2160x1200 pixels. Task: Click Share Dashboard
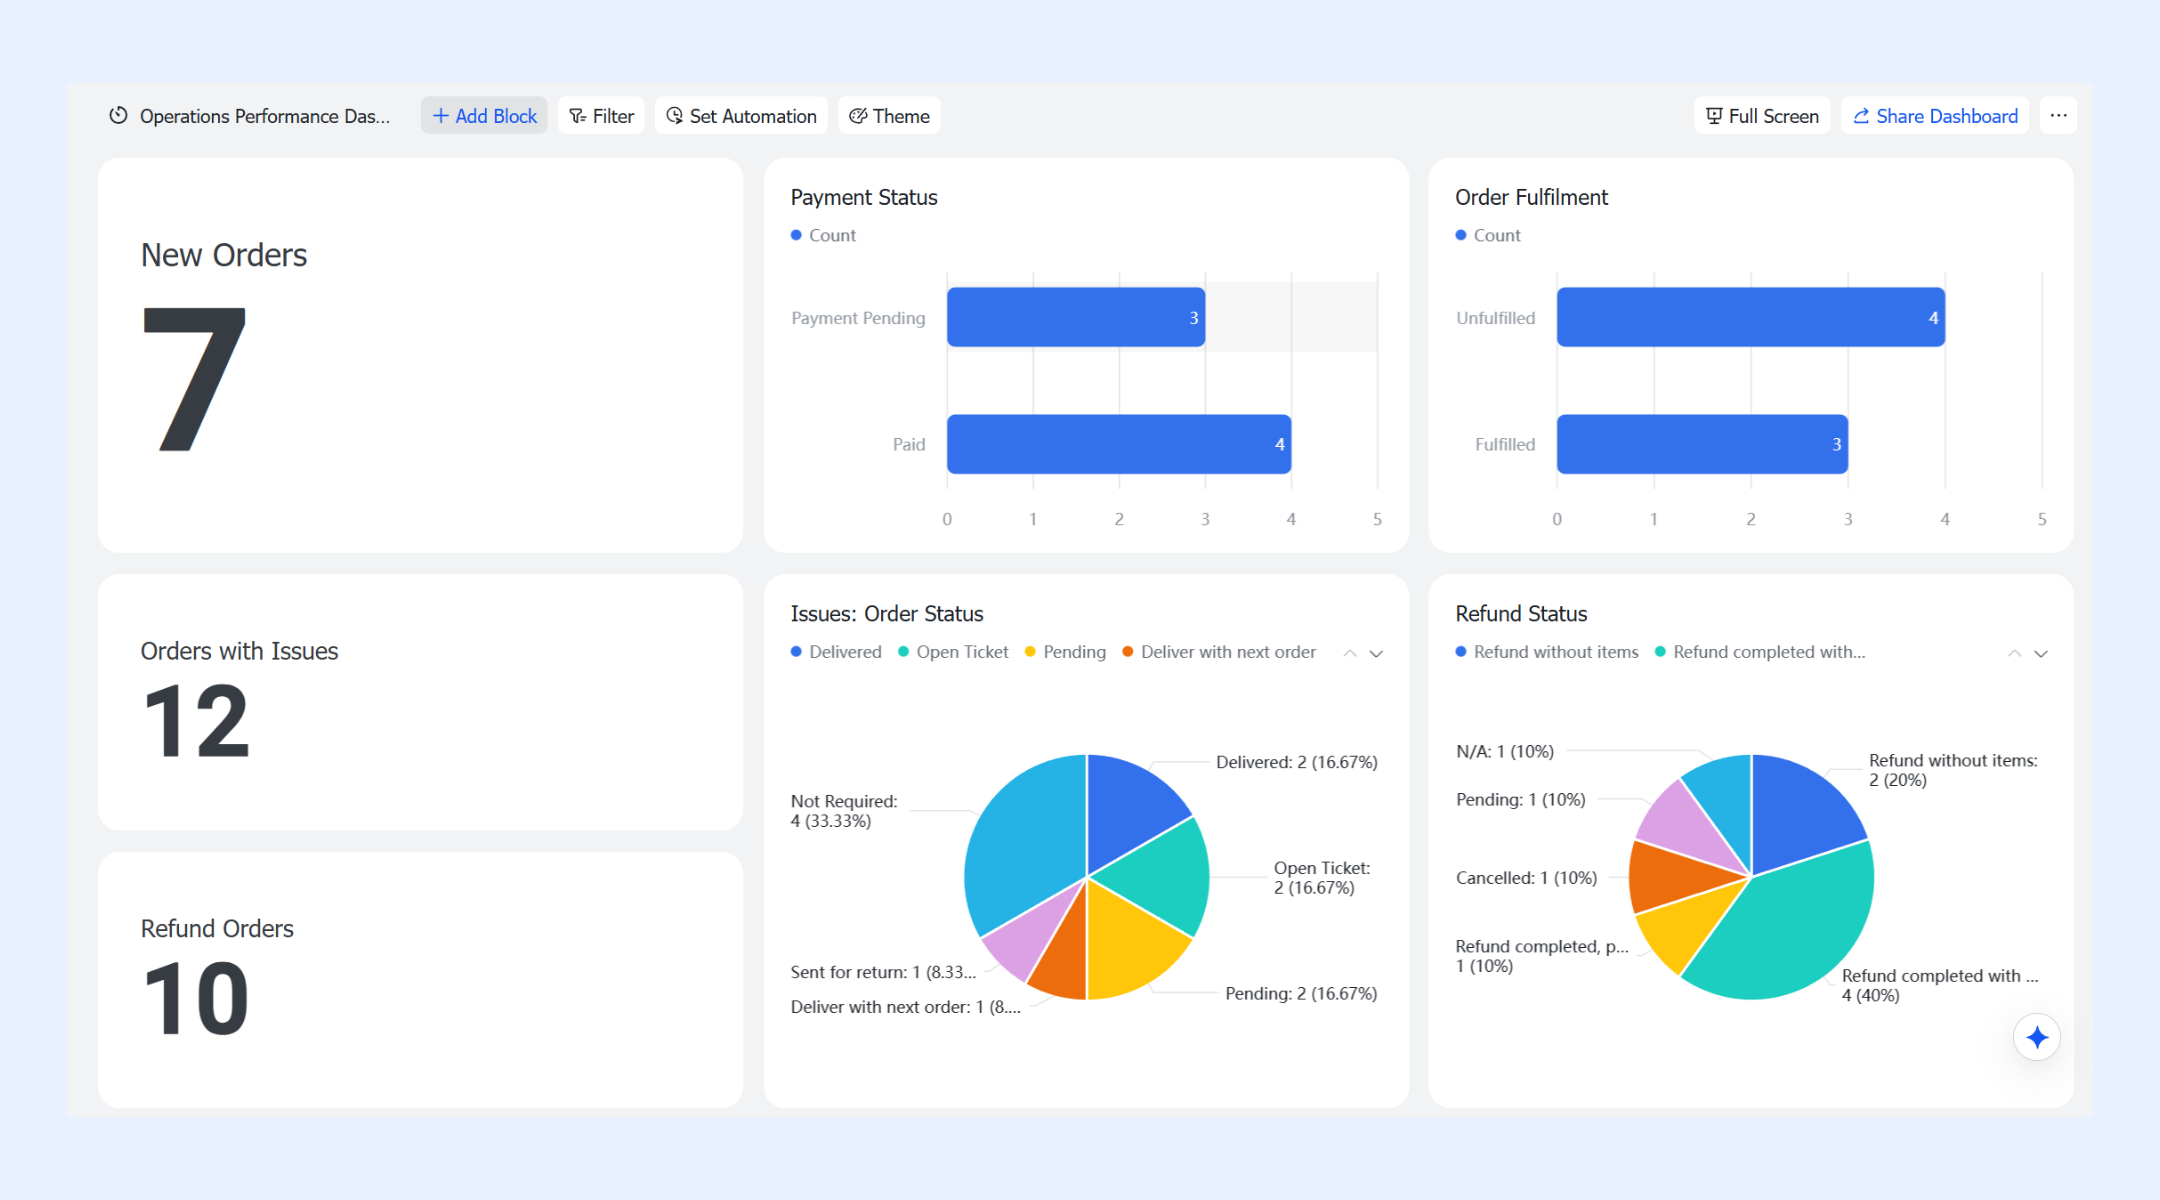[x=1935, y=116]
